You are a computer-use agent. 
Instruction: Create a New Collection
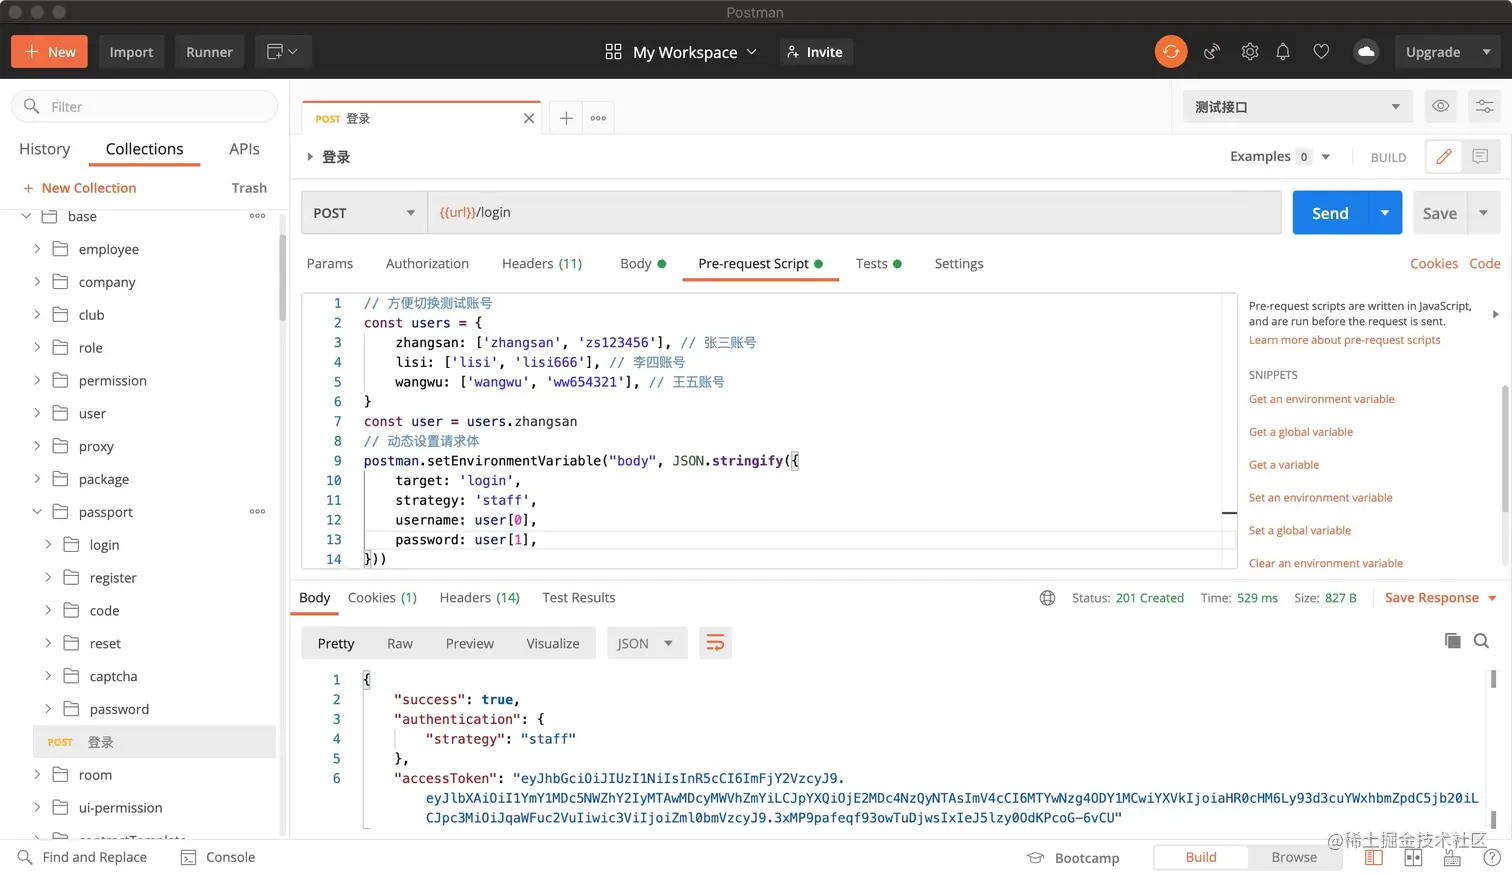tap(79, 188)
